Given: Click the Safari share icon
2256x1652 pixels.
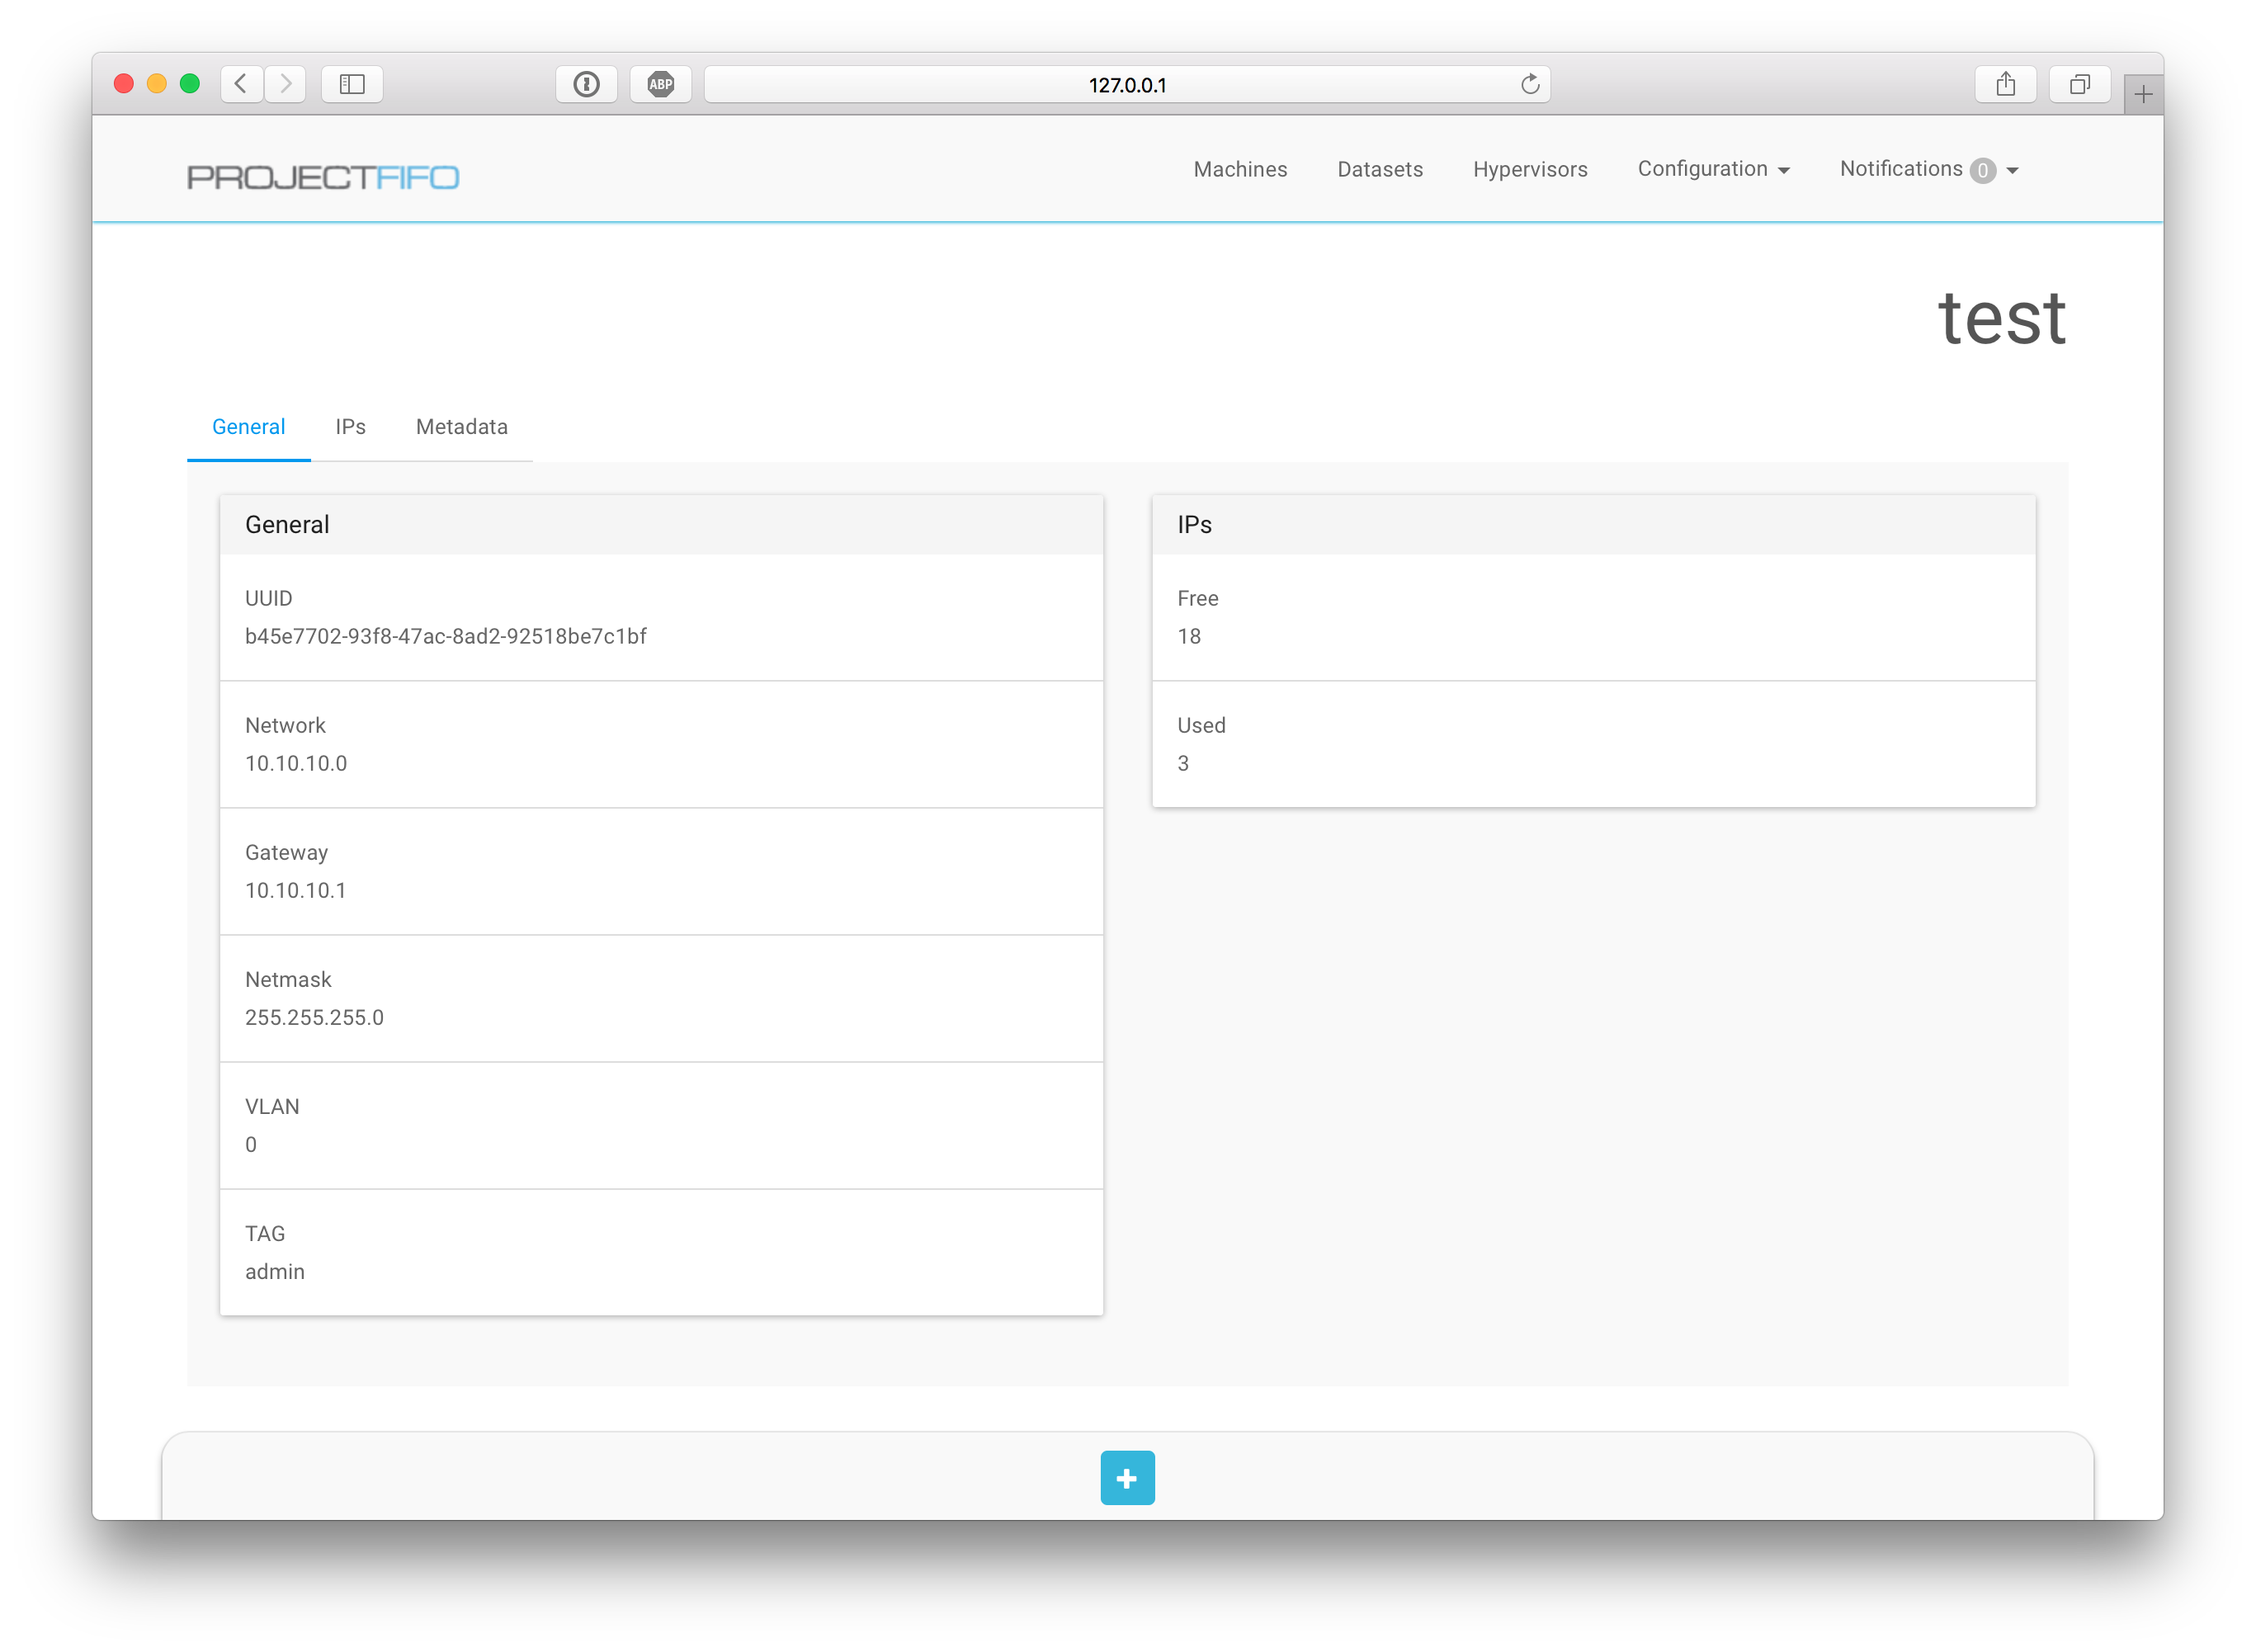Looking at the screenshot, I should click(2005, 84).
